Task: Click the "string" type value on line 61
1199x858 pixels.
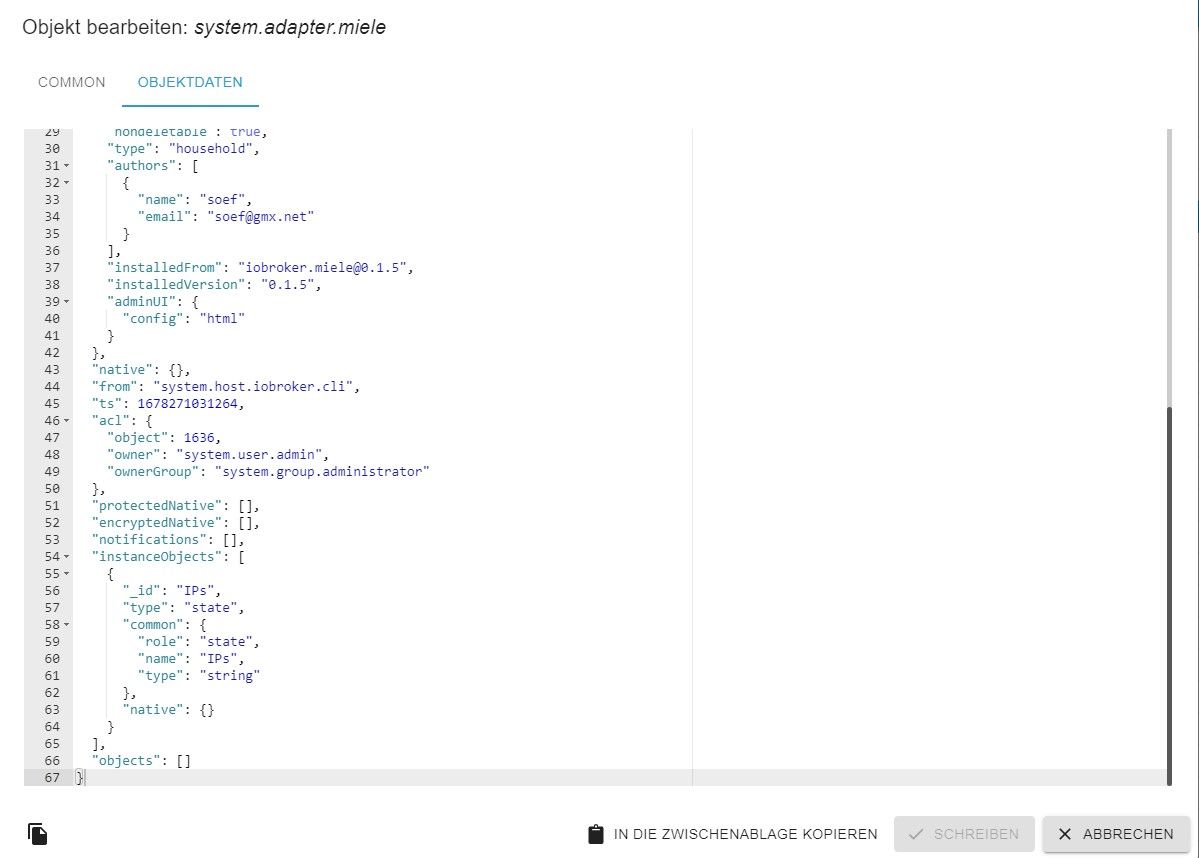Action: [229, 675]
